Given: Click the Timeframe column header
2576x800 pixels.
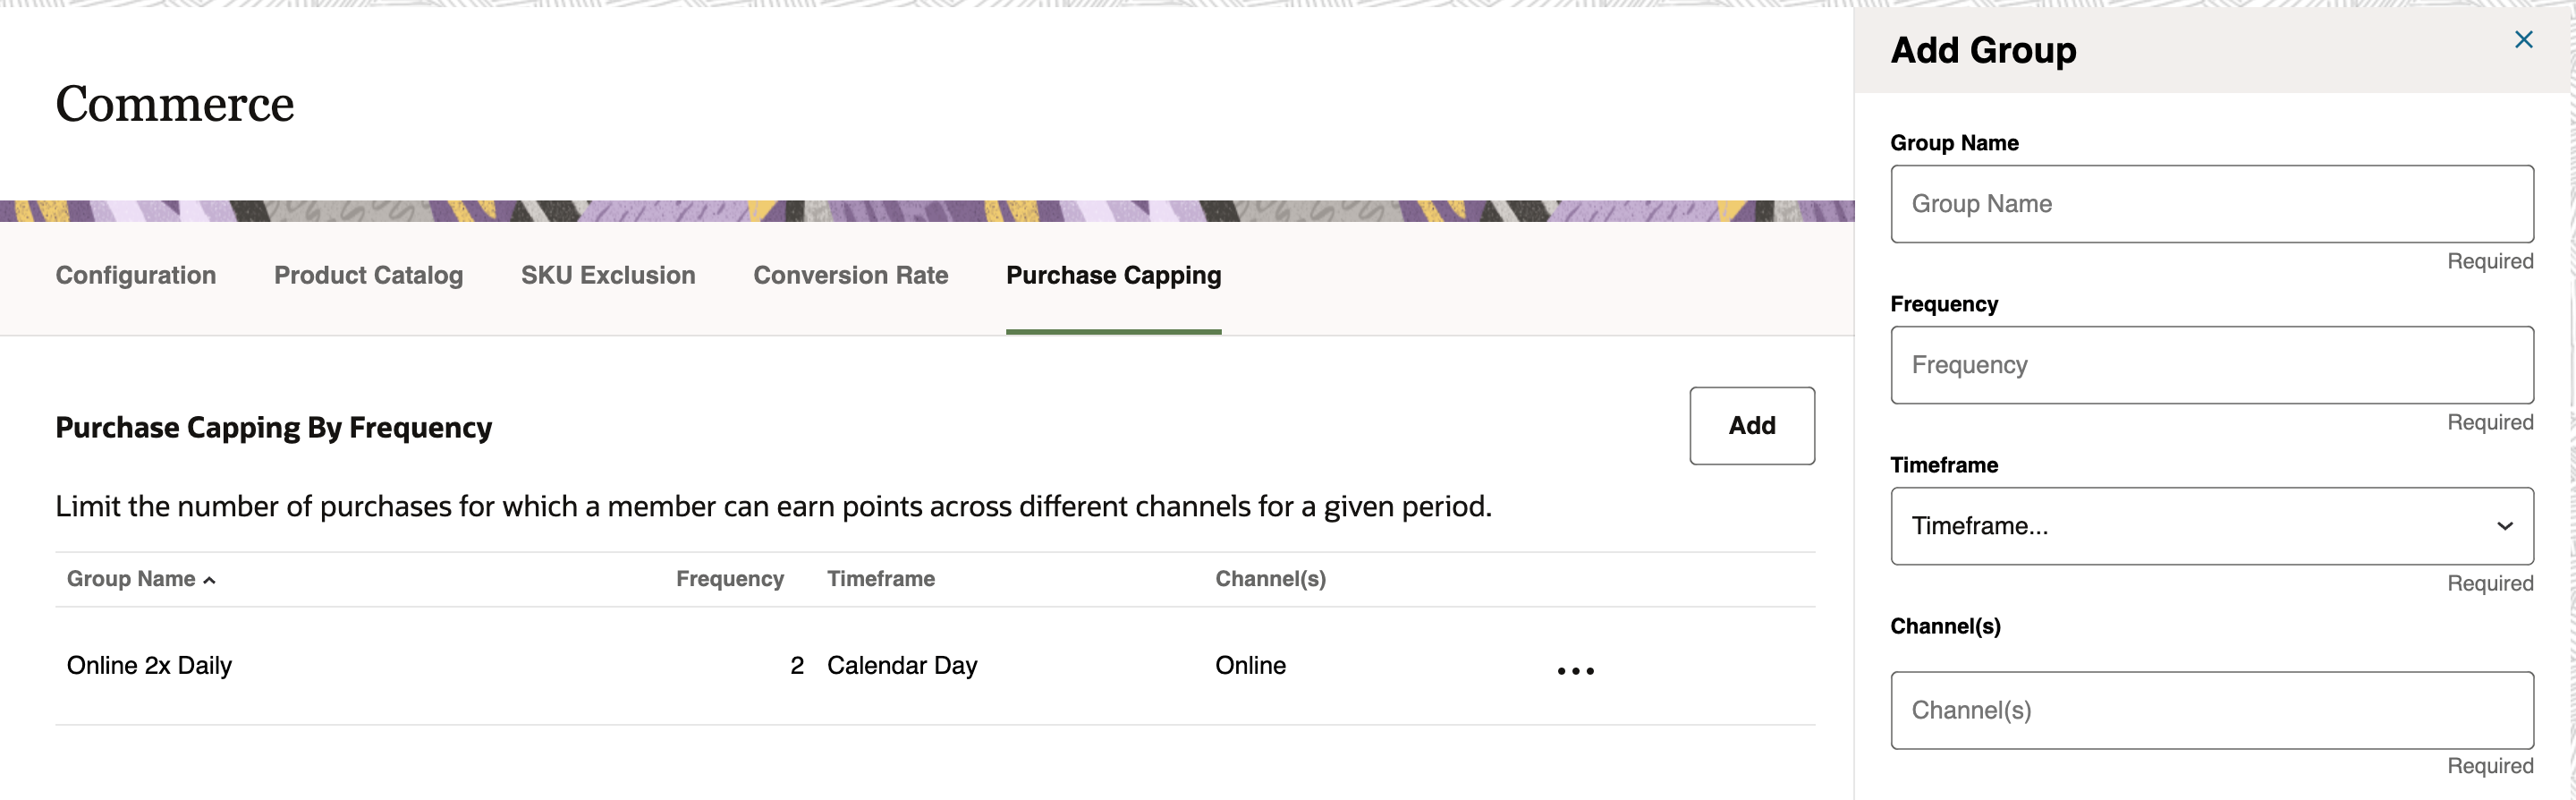Looking at the screenshot, I should click(x=880, y=579).
